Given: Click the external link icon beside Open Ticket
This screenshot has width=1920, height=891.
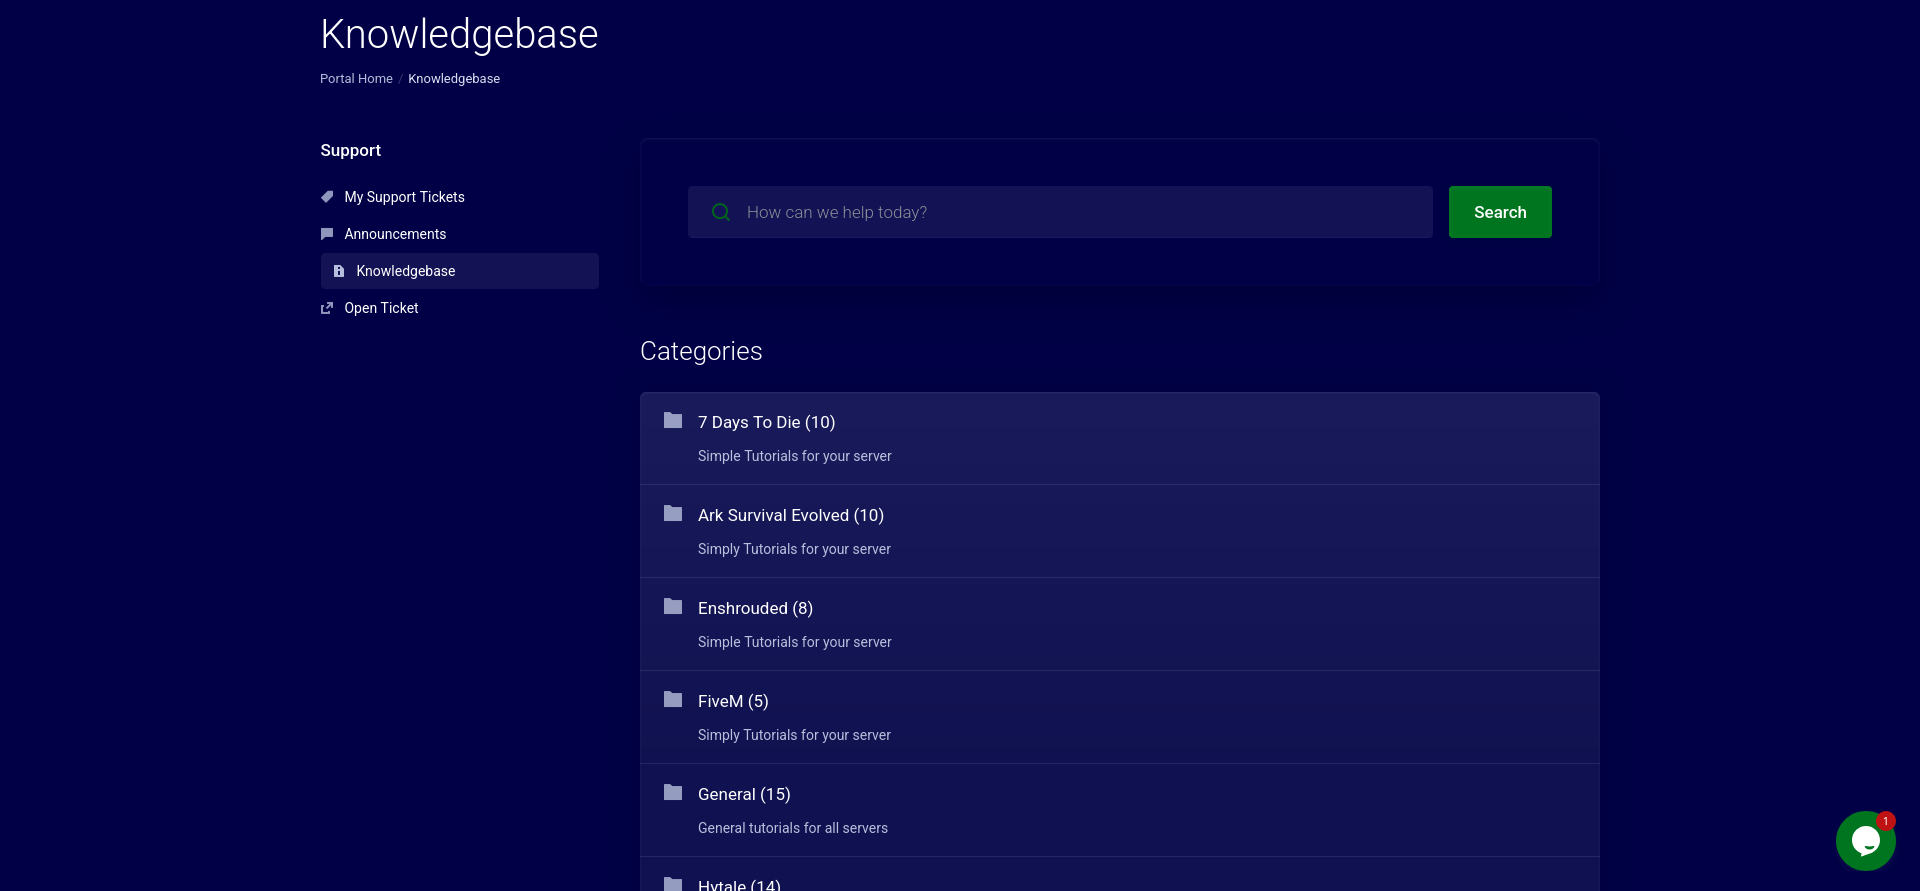Looking at the screenshot, I should tap(327, 308).
